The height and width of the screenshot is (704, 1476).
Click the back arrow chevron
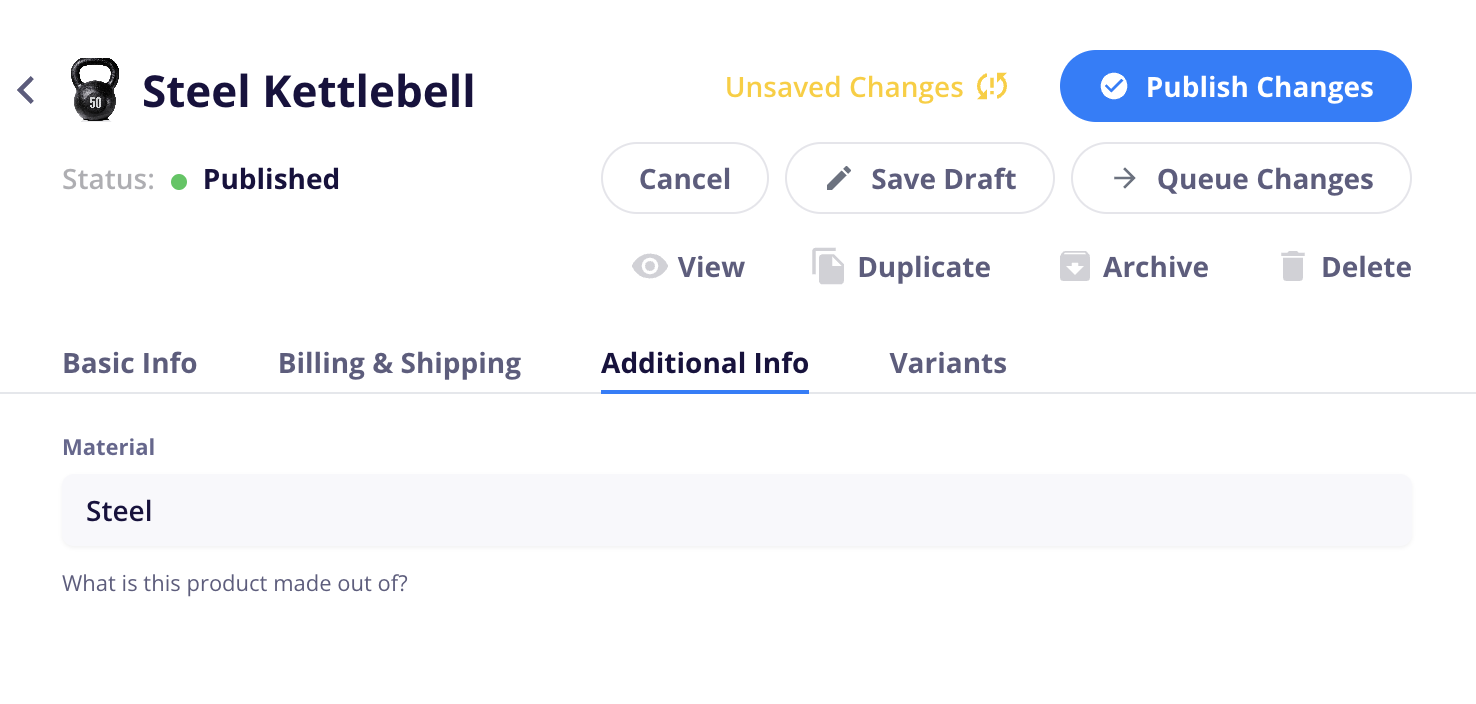click(x=26, y=90)
